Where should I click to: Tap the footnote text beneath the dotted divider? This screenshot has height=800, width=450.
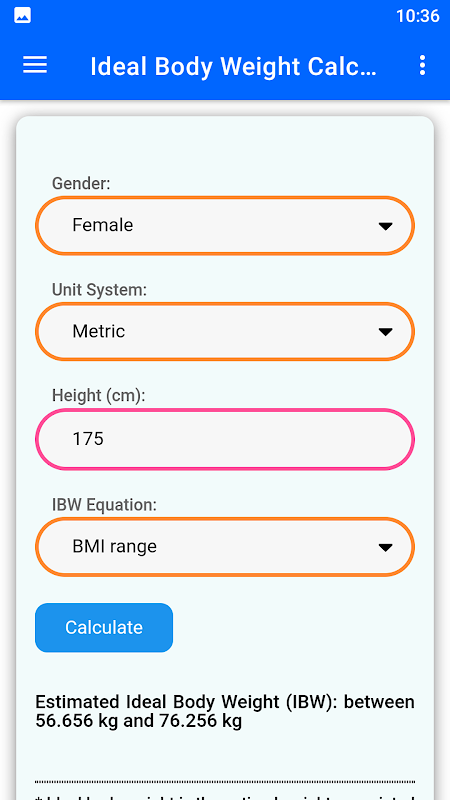pyautogui.click(x=225, y=796)
